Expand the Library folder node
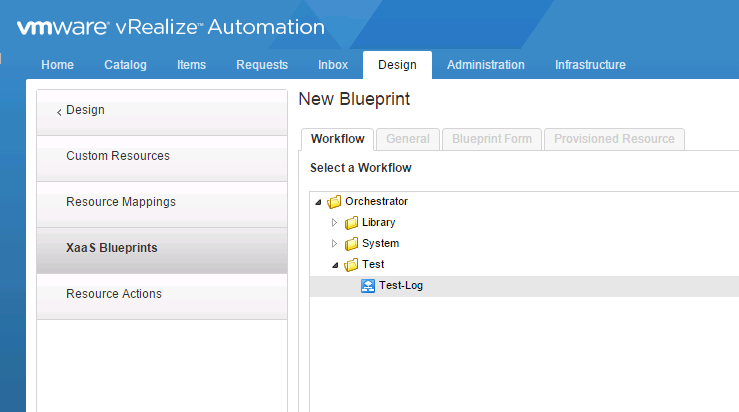This screenshot has width=739, height=412. (x=334, y=222)
